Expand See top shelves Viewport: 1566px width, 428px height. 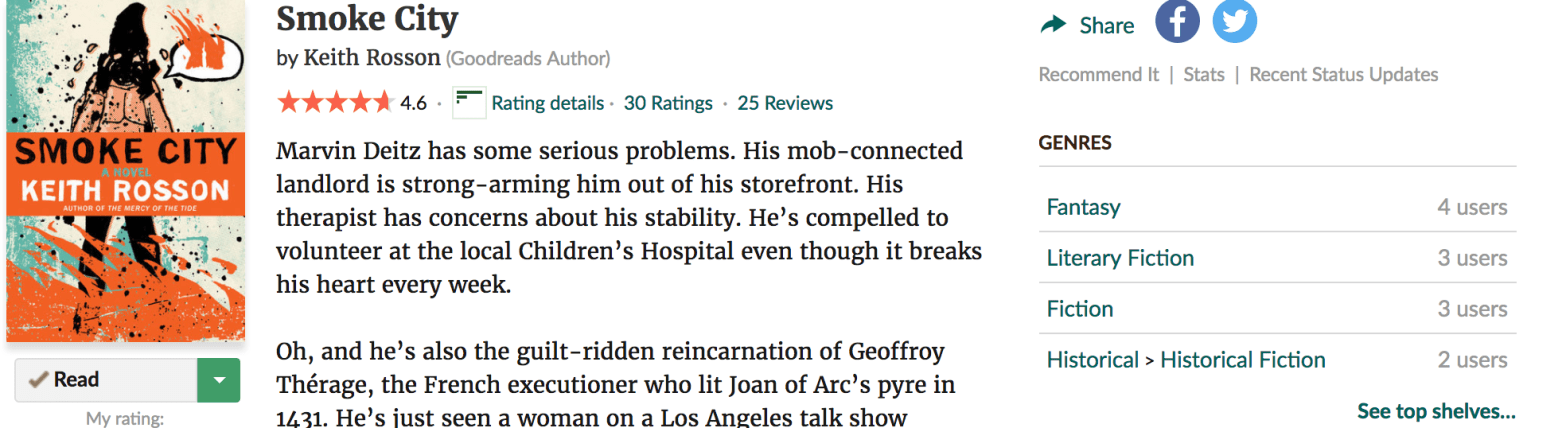(x=1436, y=411)
